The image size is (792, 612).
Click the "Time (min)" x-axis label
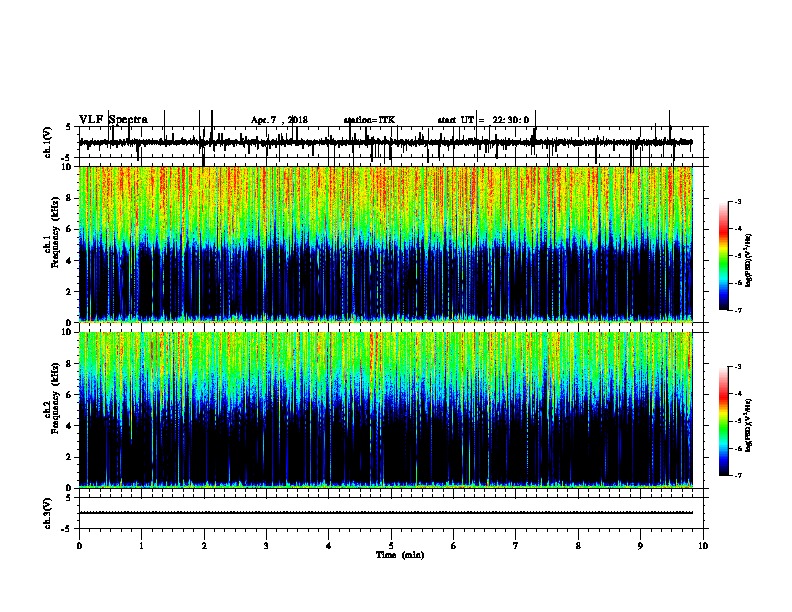(x=400, y=555)
